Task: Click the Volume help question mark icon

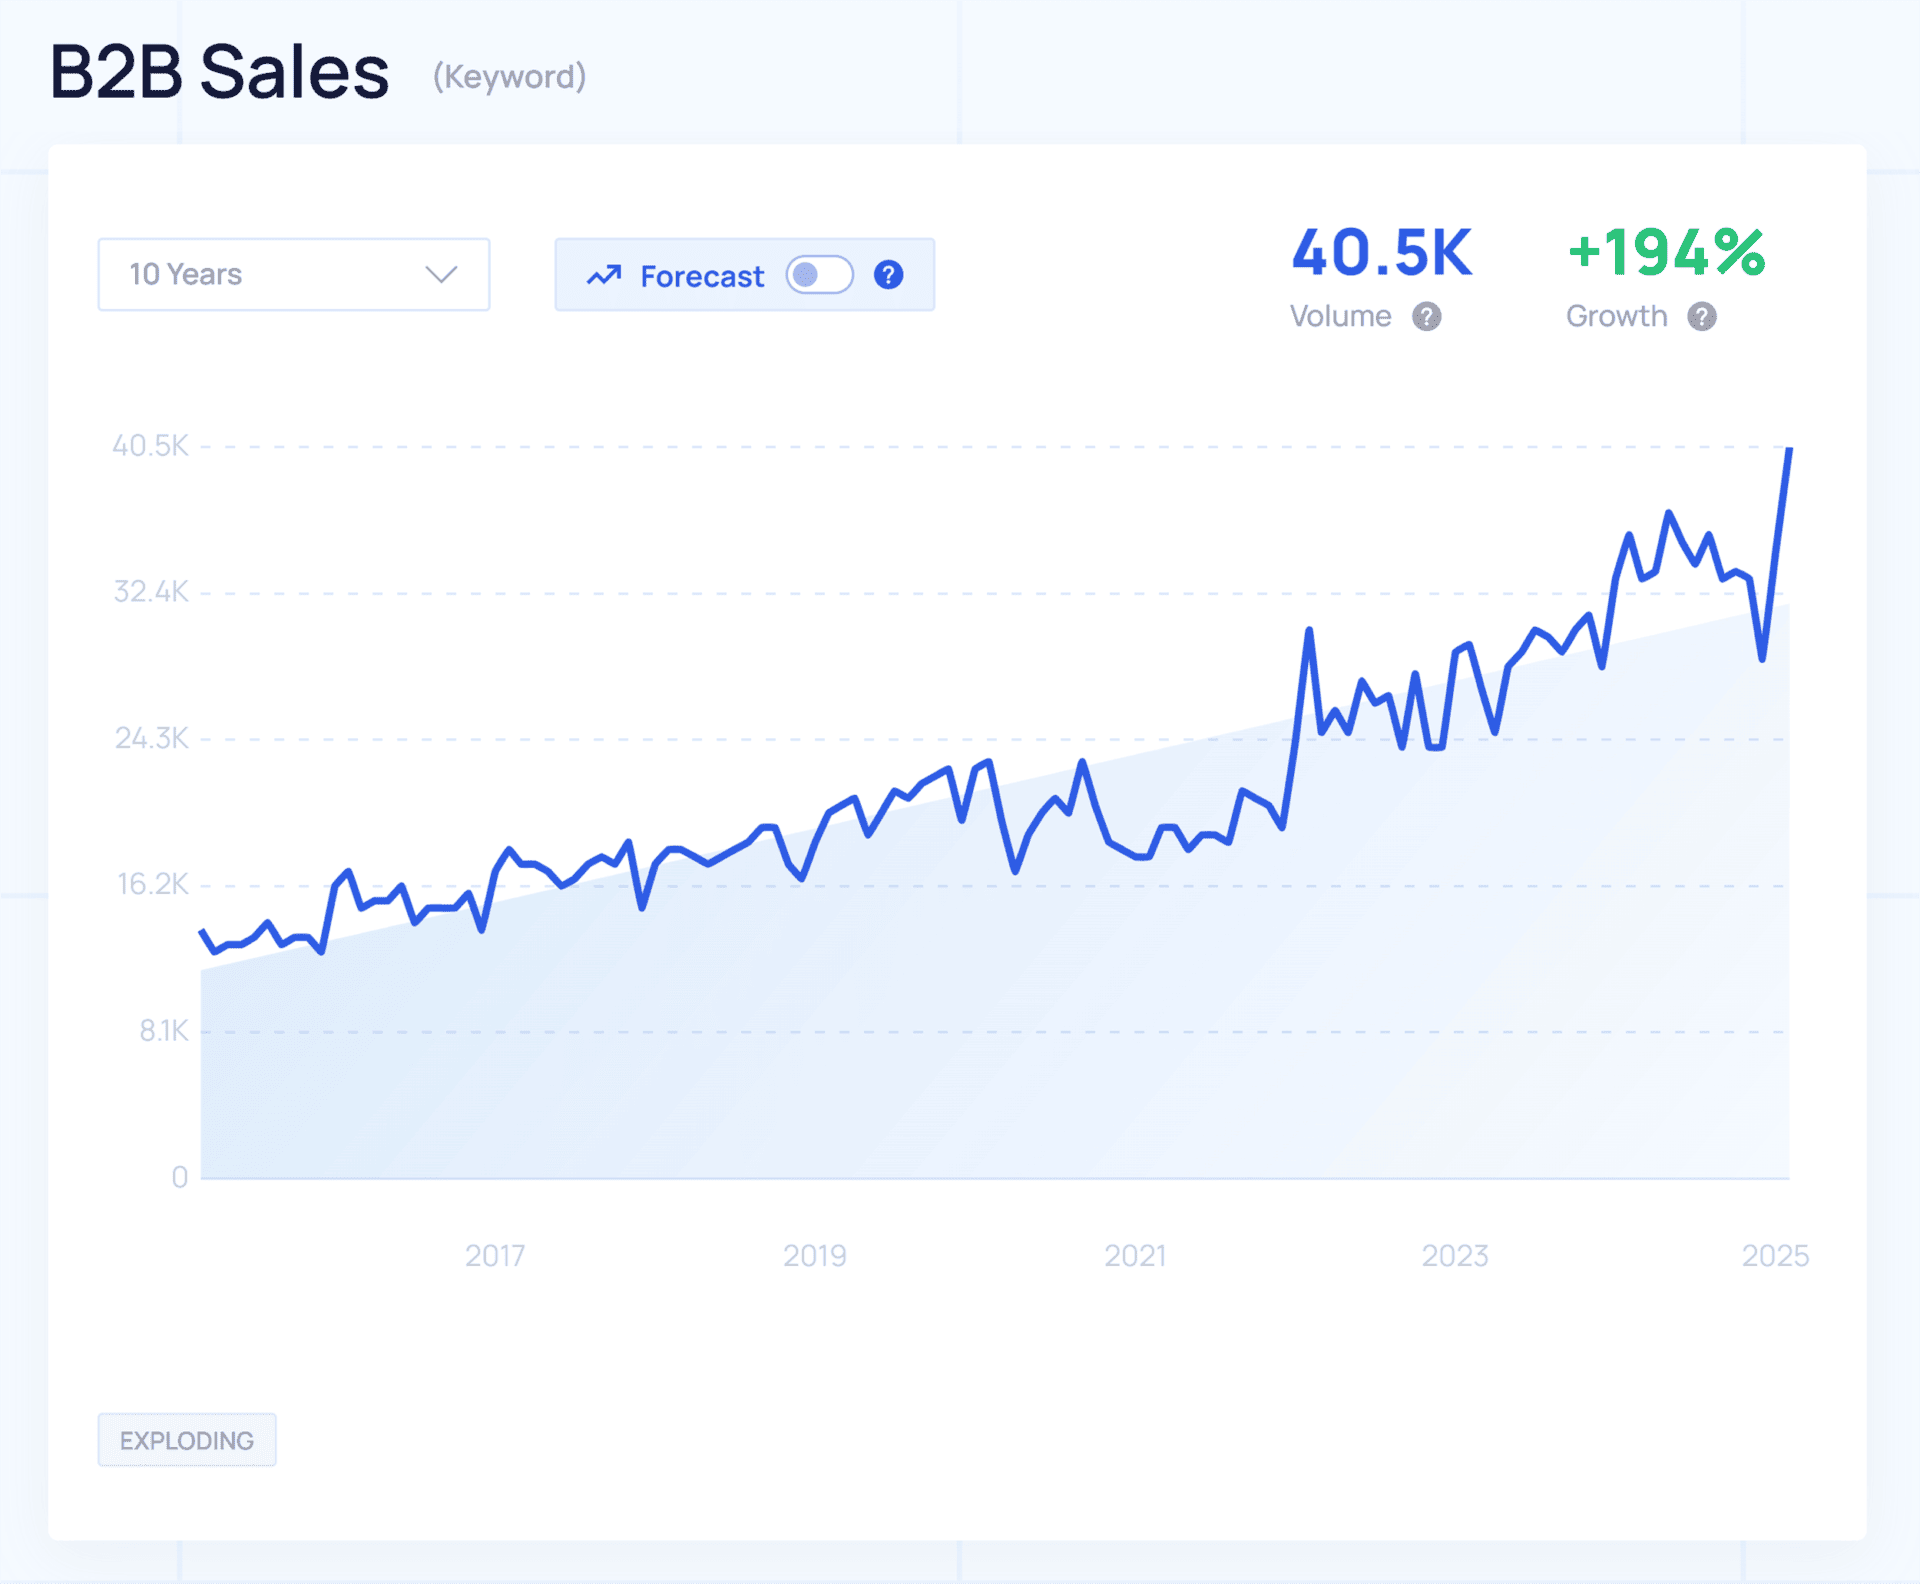Action: pos(1426,317)
